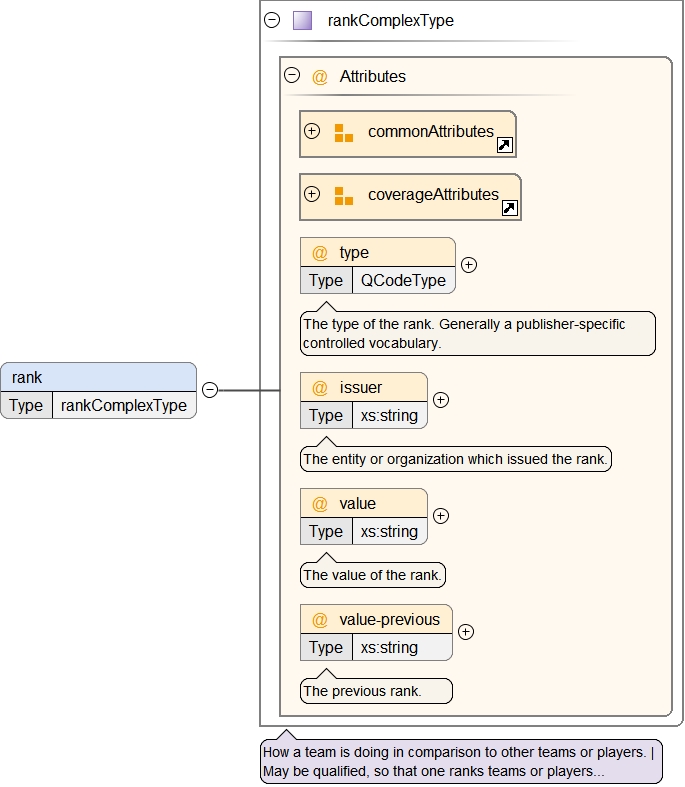Image resolution: width=685 pixels, height=787 pixels.
Task: Open the QCodeType type link
Action: pos(403,280)
